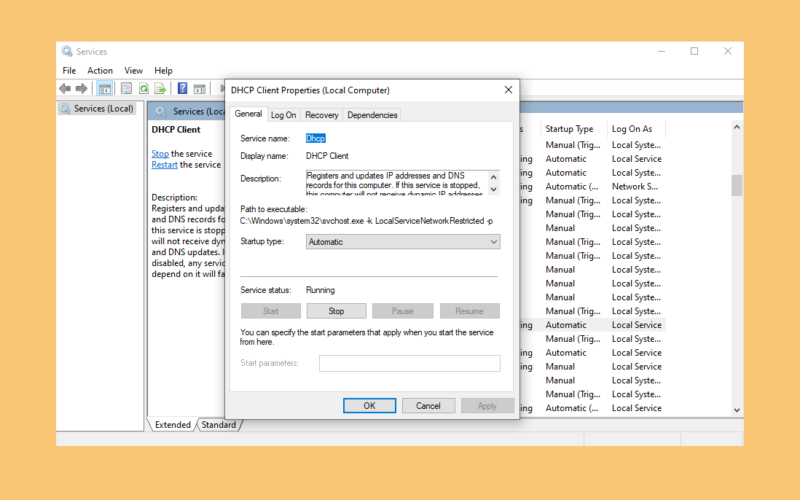Toggle Show/Hide Action Pane toolbar icon
Image resolution: width=800 pixels, height=500 pixels.
(199, 89)
